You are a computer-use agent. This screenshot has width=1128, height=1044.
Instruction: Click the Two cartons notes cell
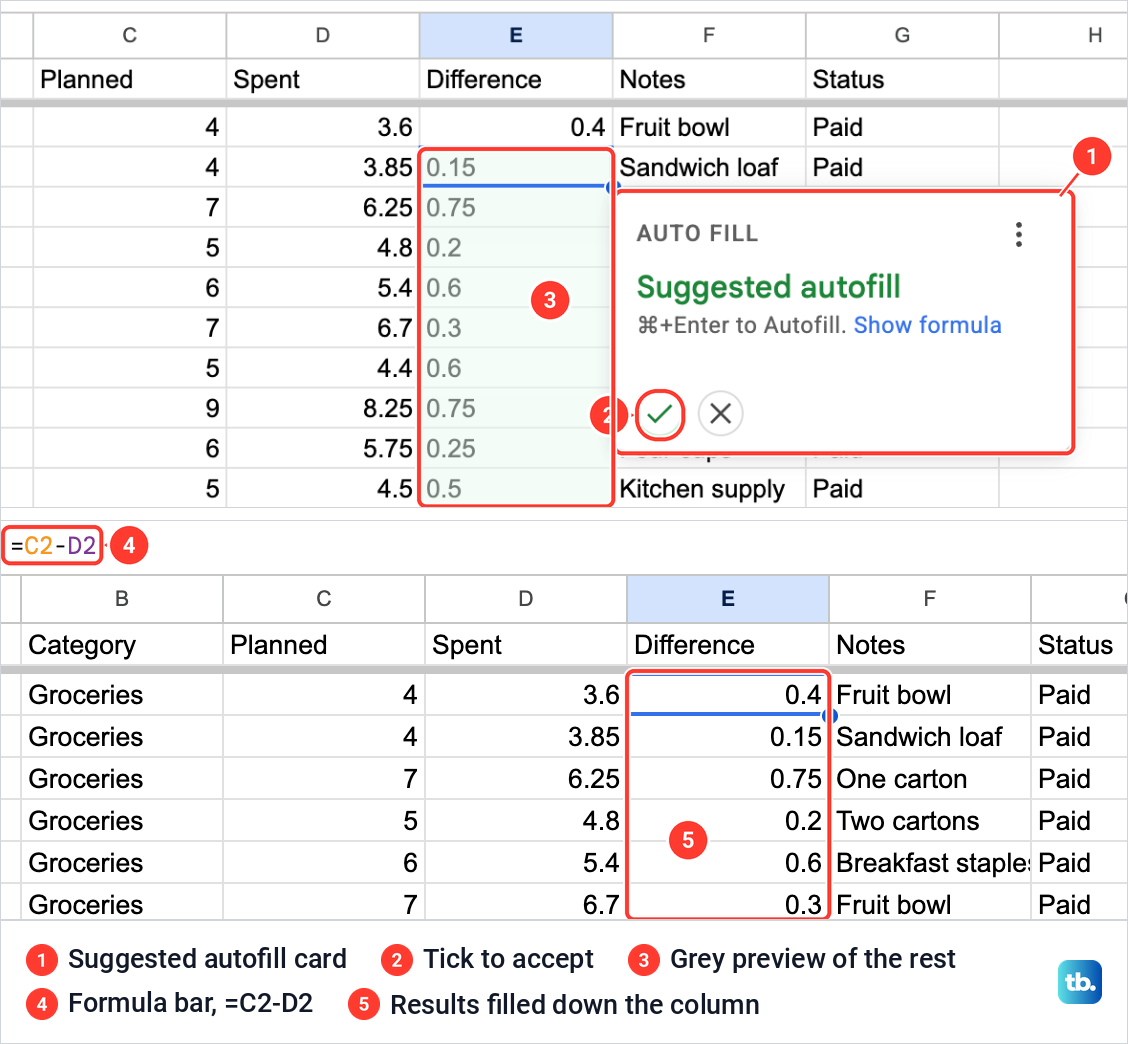coord(929,821)
